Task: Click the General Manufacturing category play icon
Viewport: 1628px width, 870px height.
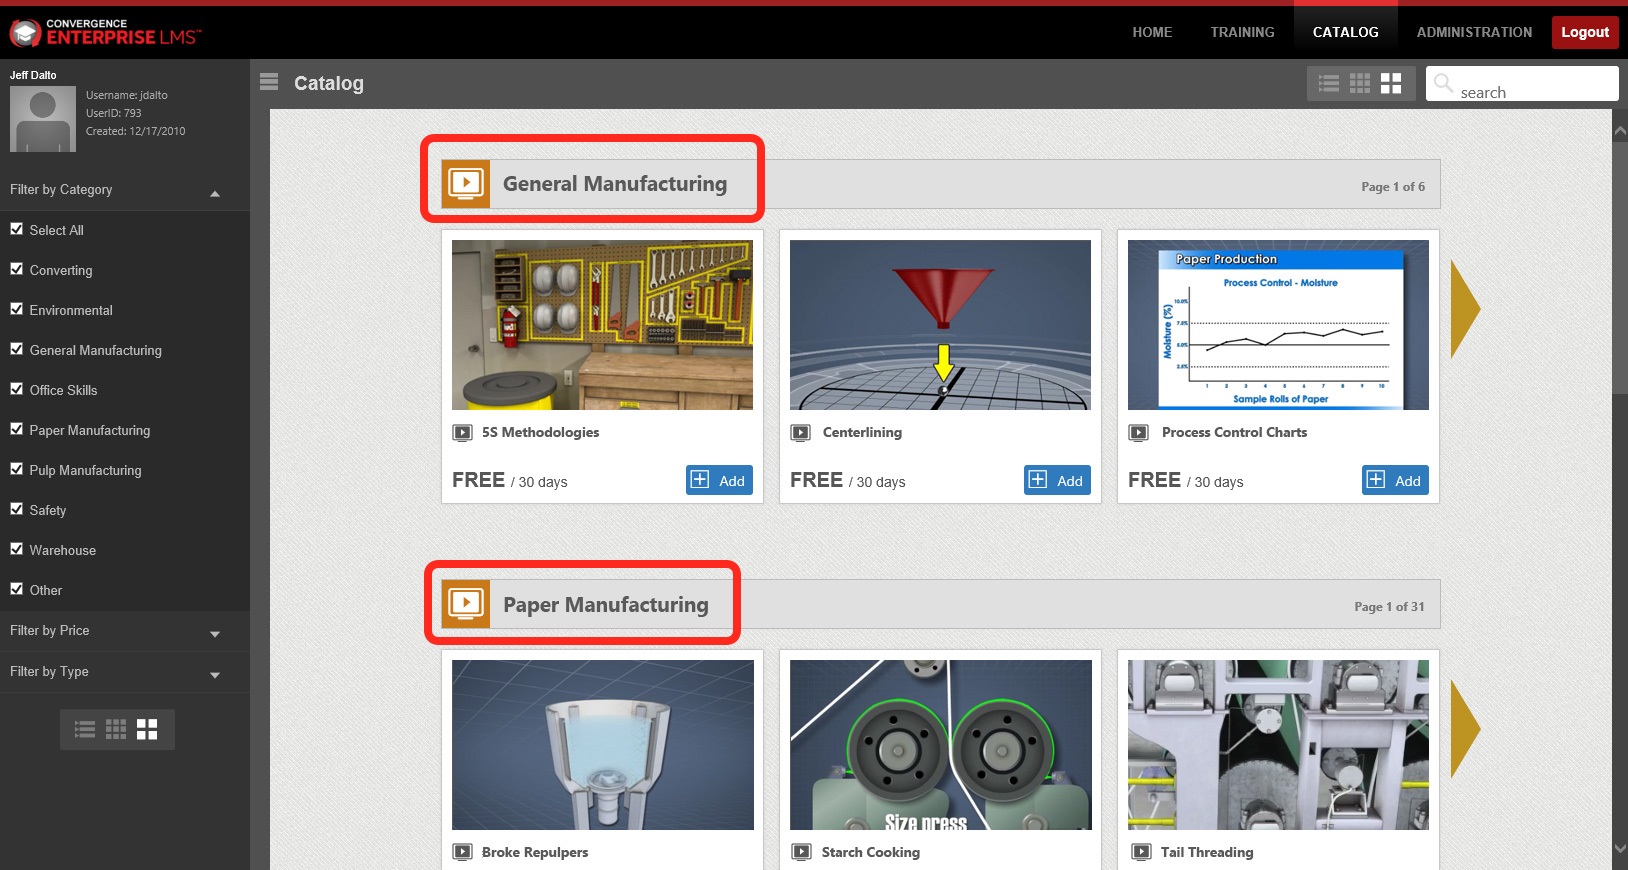Action: pos(466,184)
